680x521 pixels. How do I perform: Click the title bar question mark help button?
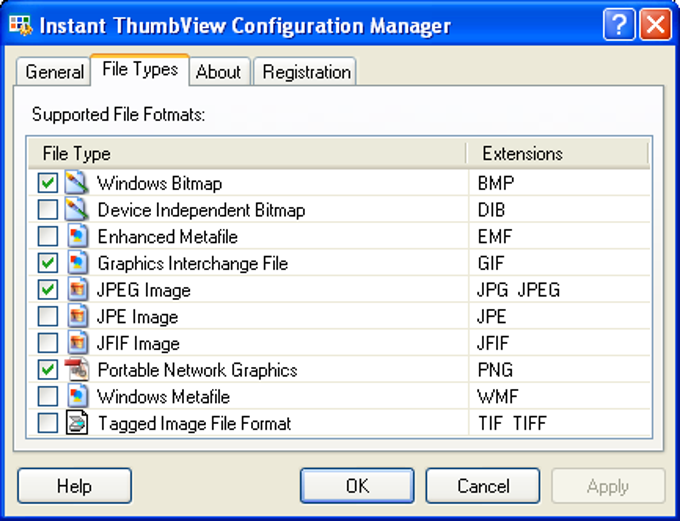[x=619, y=25]
